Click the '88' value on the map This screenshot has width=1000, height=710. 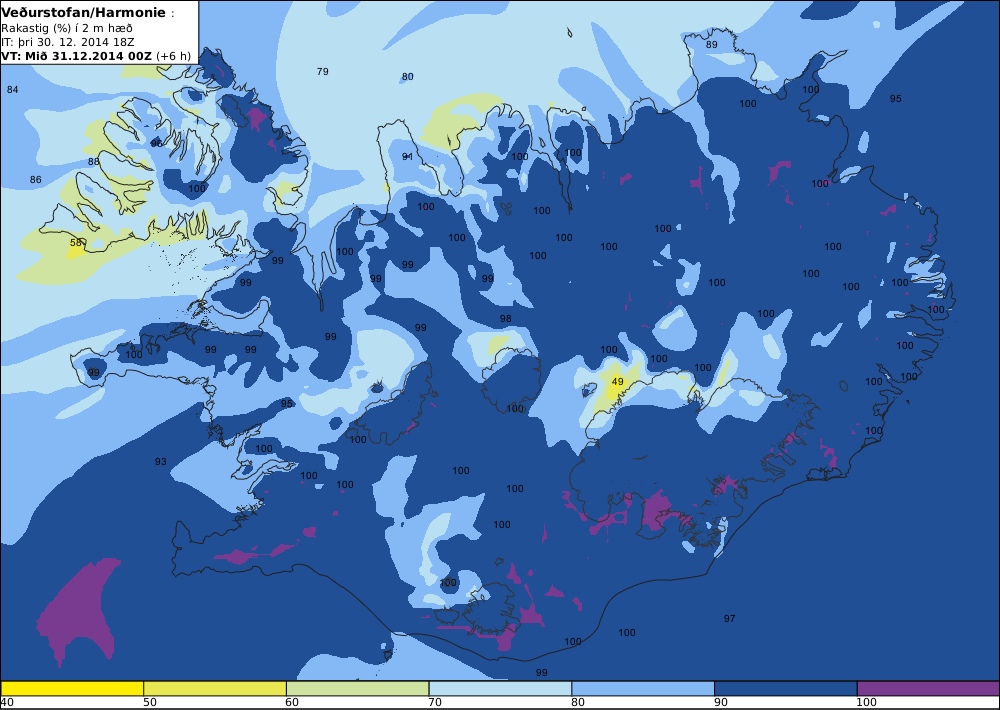(94, 161)
